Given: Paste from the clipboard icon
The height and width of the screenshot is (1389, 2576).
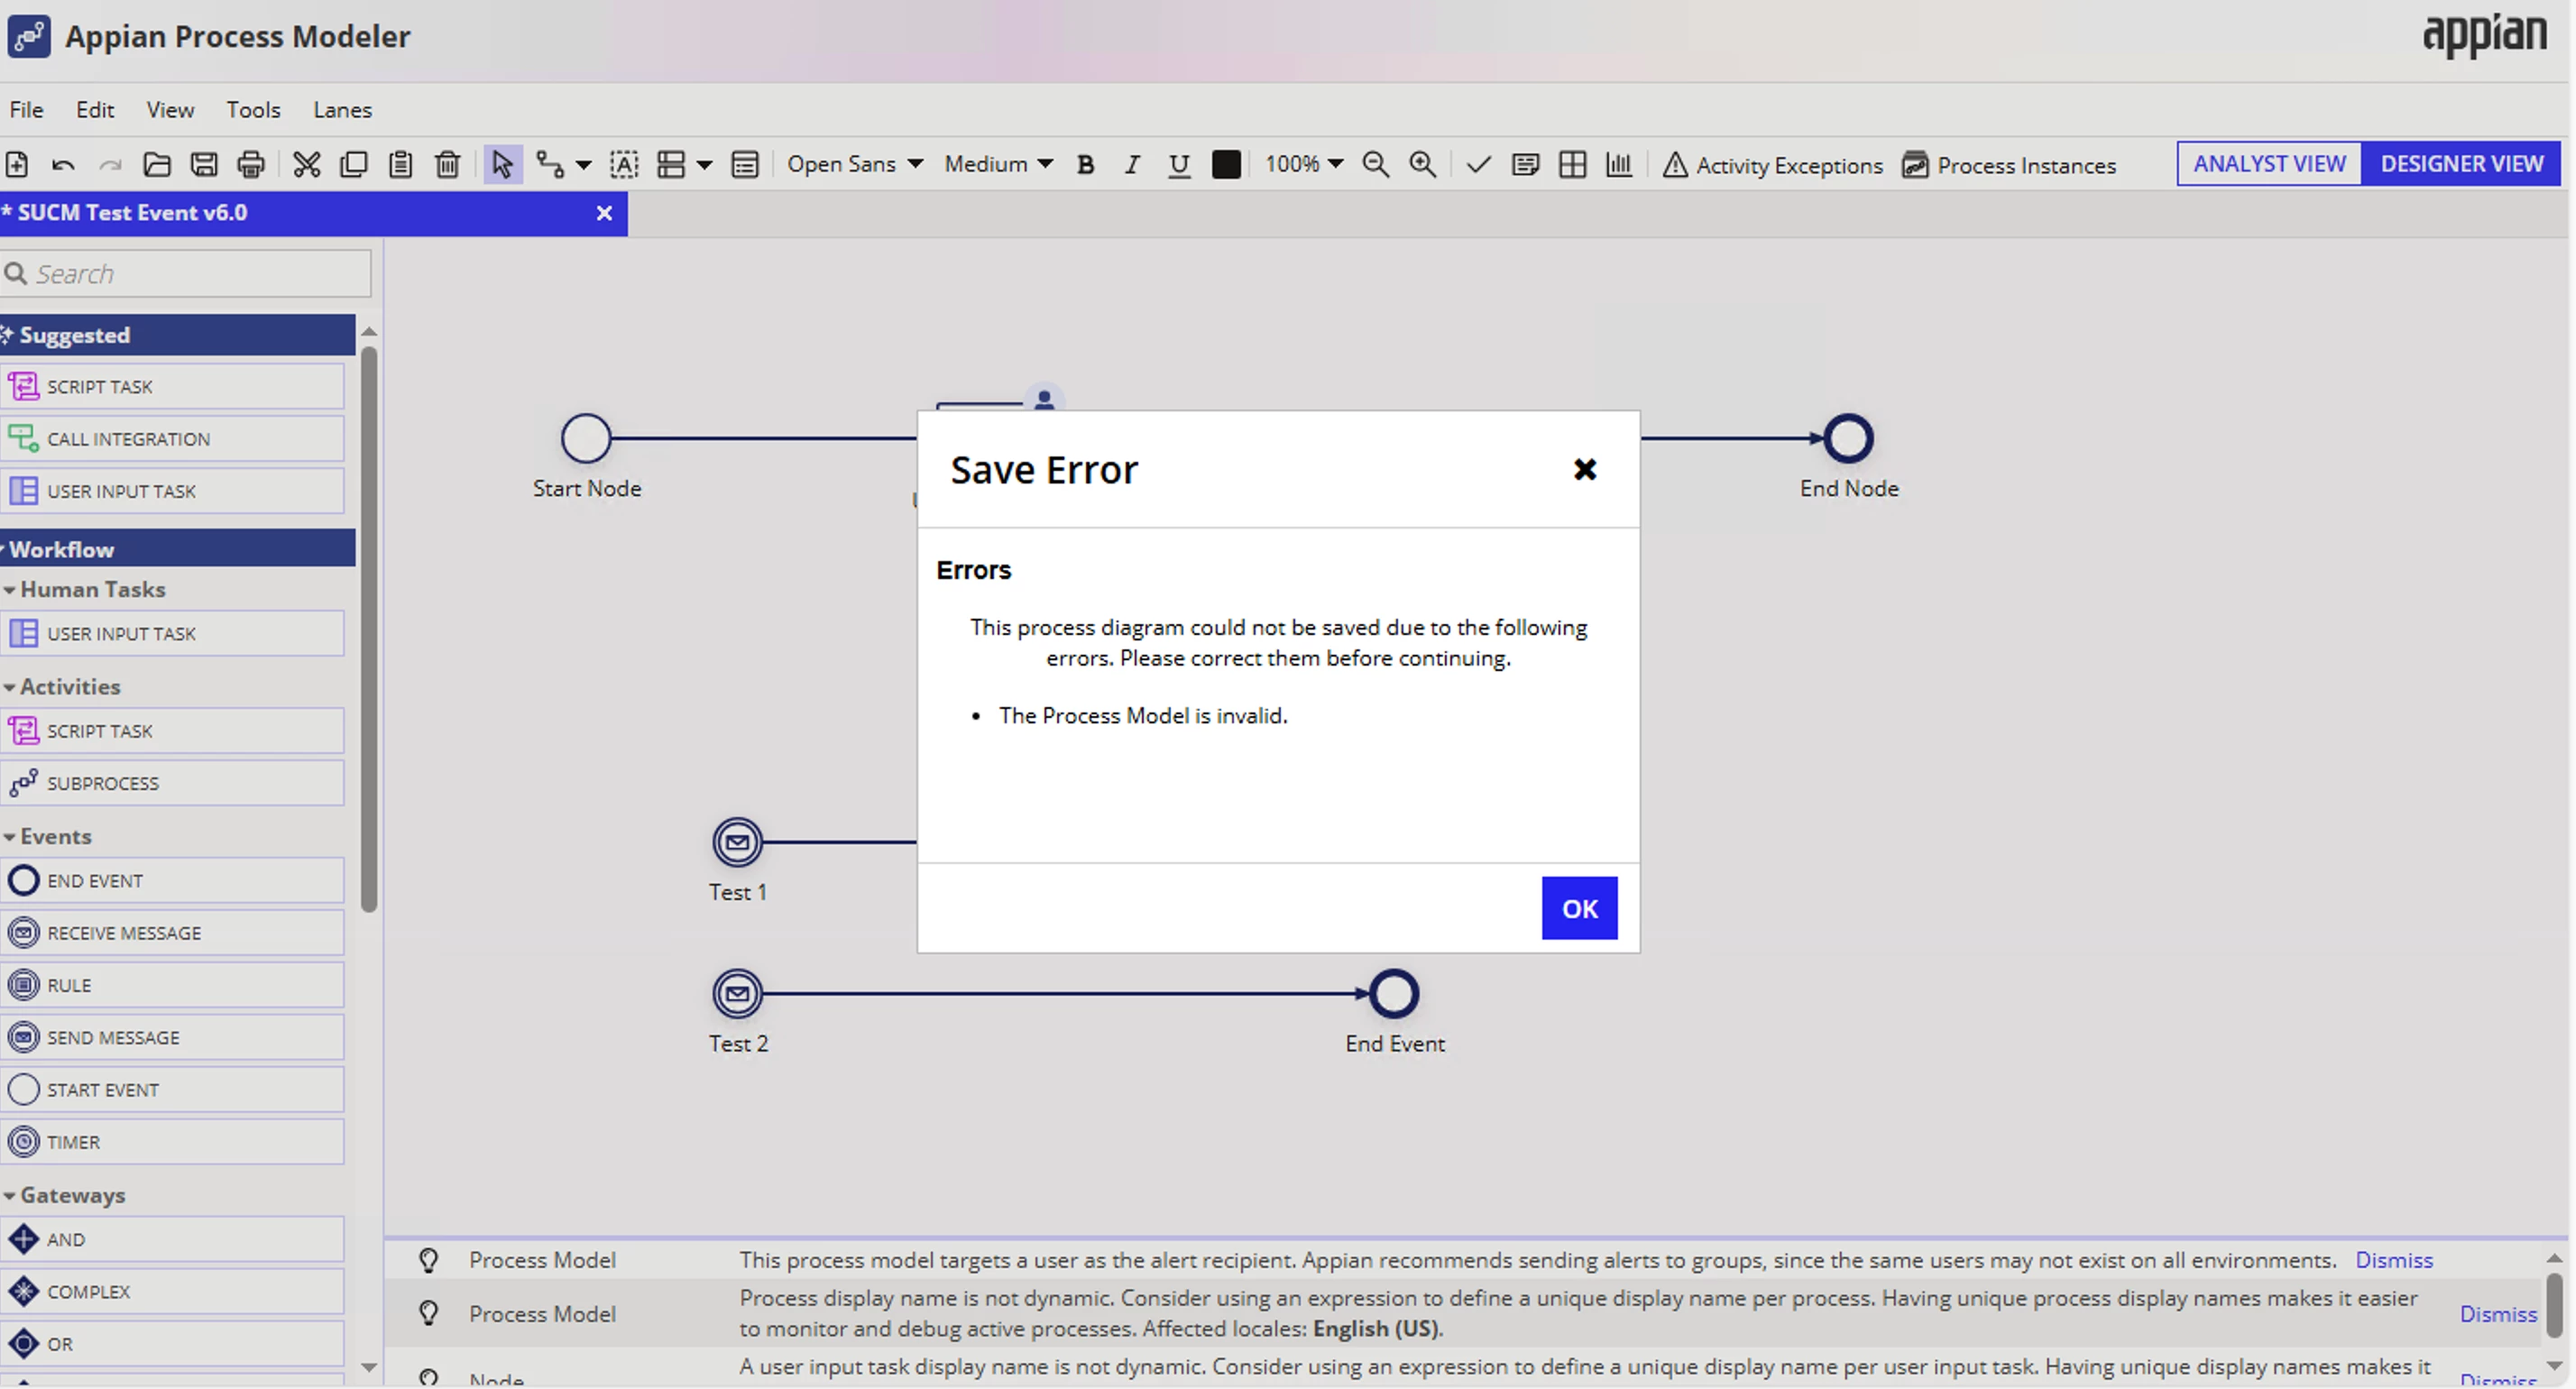Looking at the screenshot, I should point(400,164).
